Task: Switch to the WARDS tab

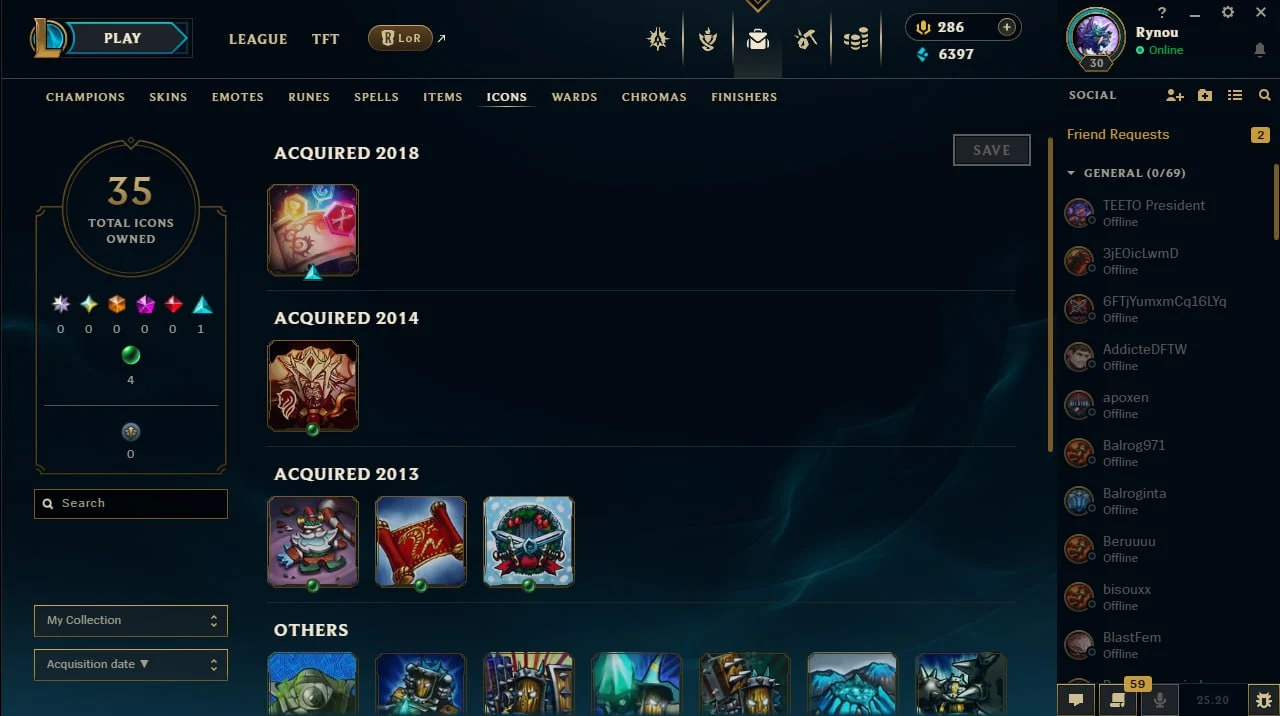Action: pos(574,97)
